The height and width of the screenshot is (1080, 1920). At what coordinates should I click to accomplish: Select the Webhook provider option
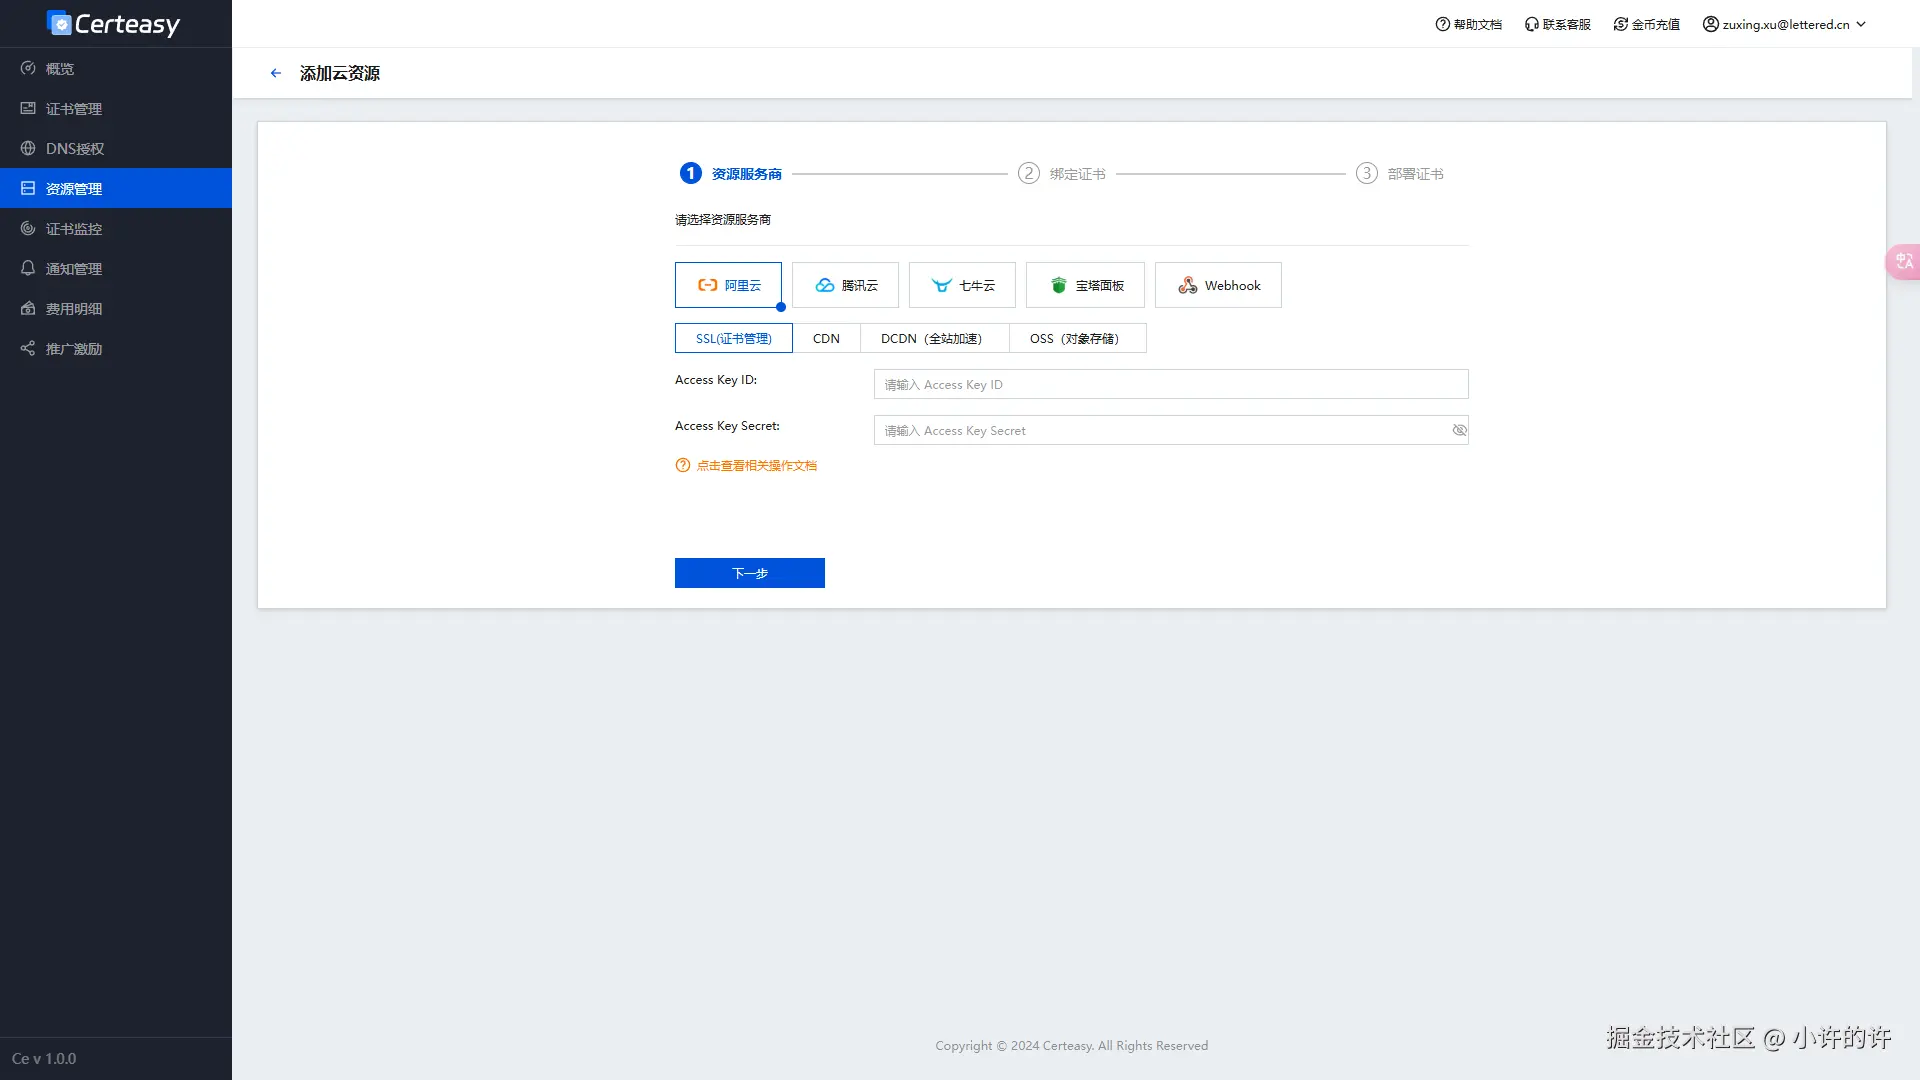pos(1218,285)
